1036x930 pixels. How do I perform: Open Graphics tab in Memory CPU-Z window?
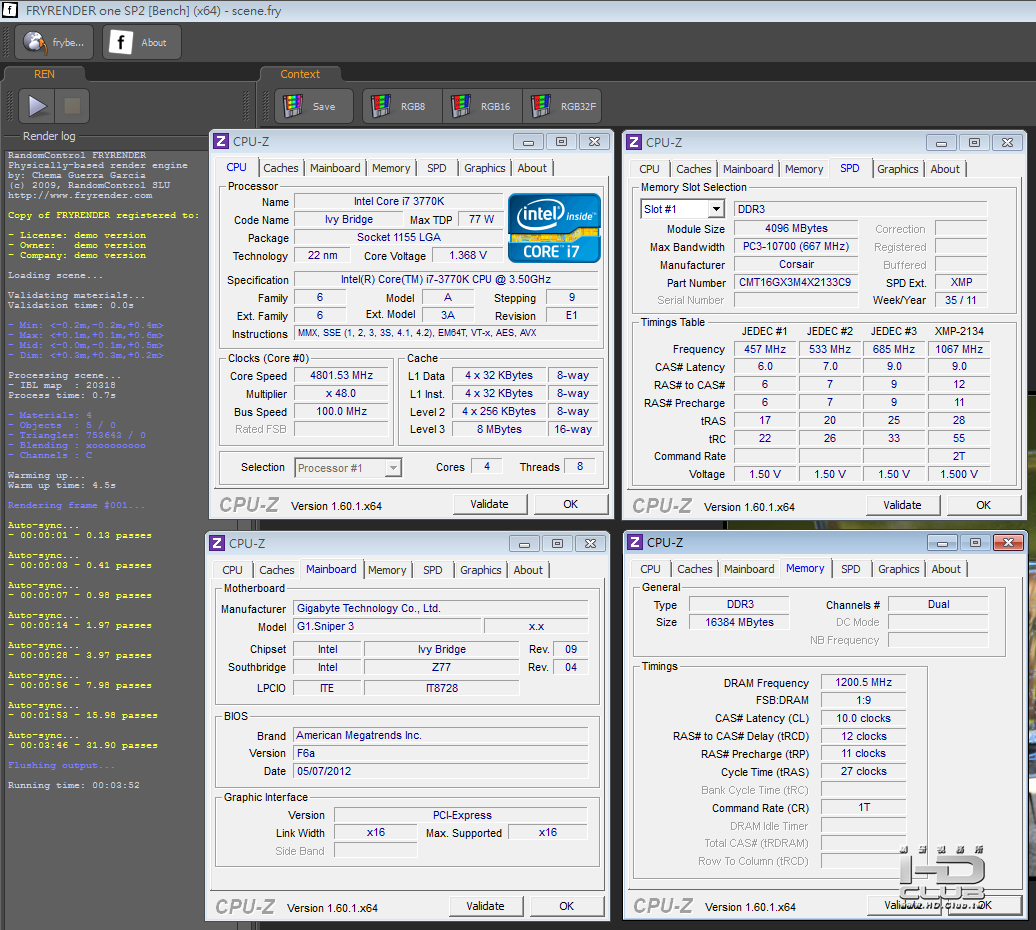click(x=899, y=569)
